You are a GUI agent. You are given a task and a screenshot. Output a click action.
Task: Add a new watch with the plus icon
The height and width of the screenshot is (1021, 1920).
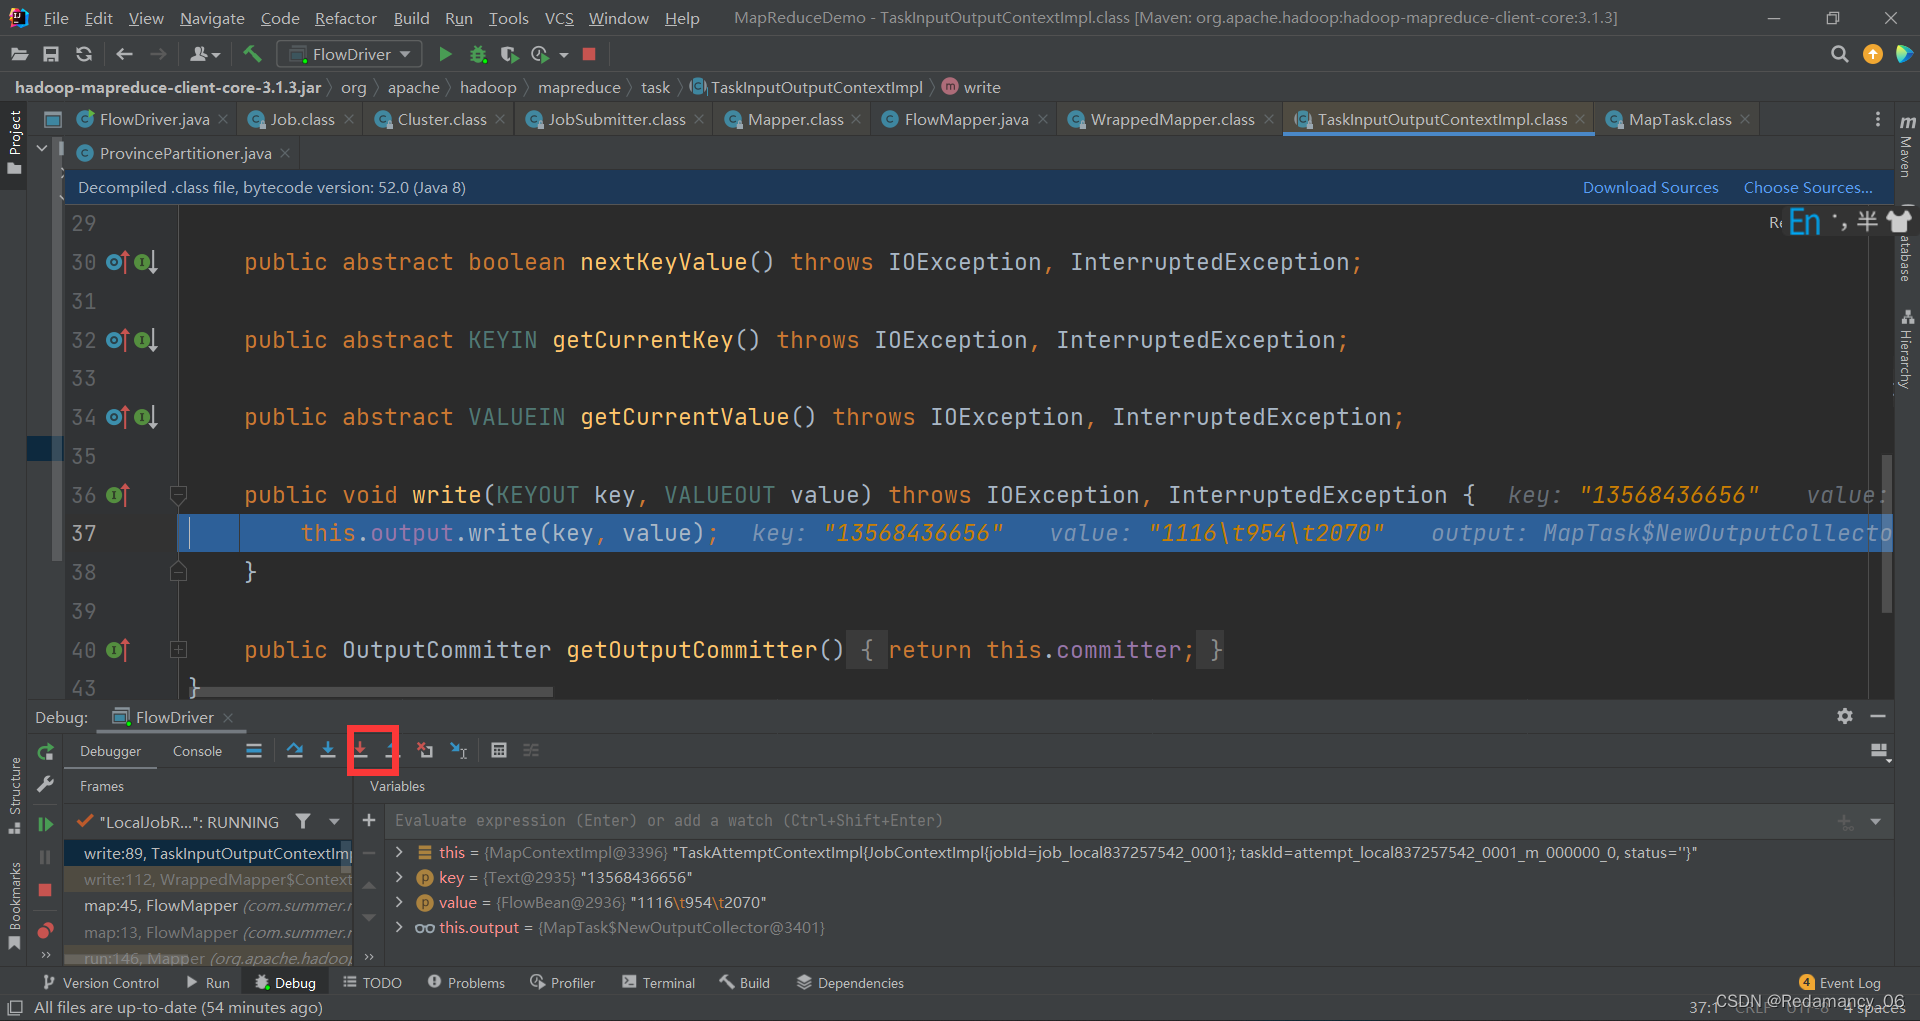(x=369, y=820)
